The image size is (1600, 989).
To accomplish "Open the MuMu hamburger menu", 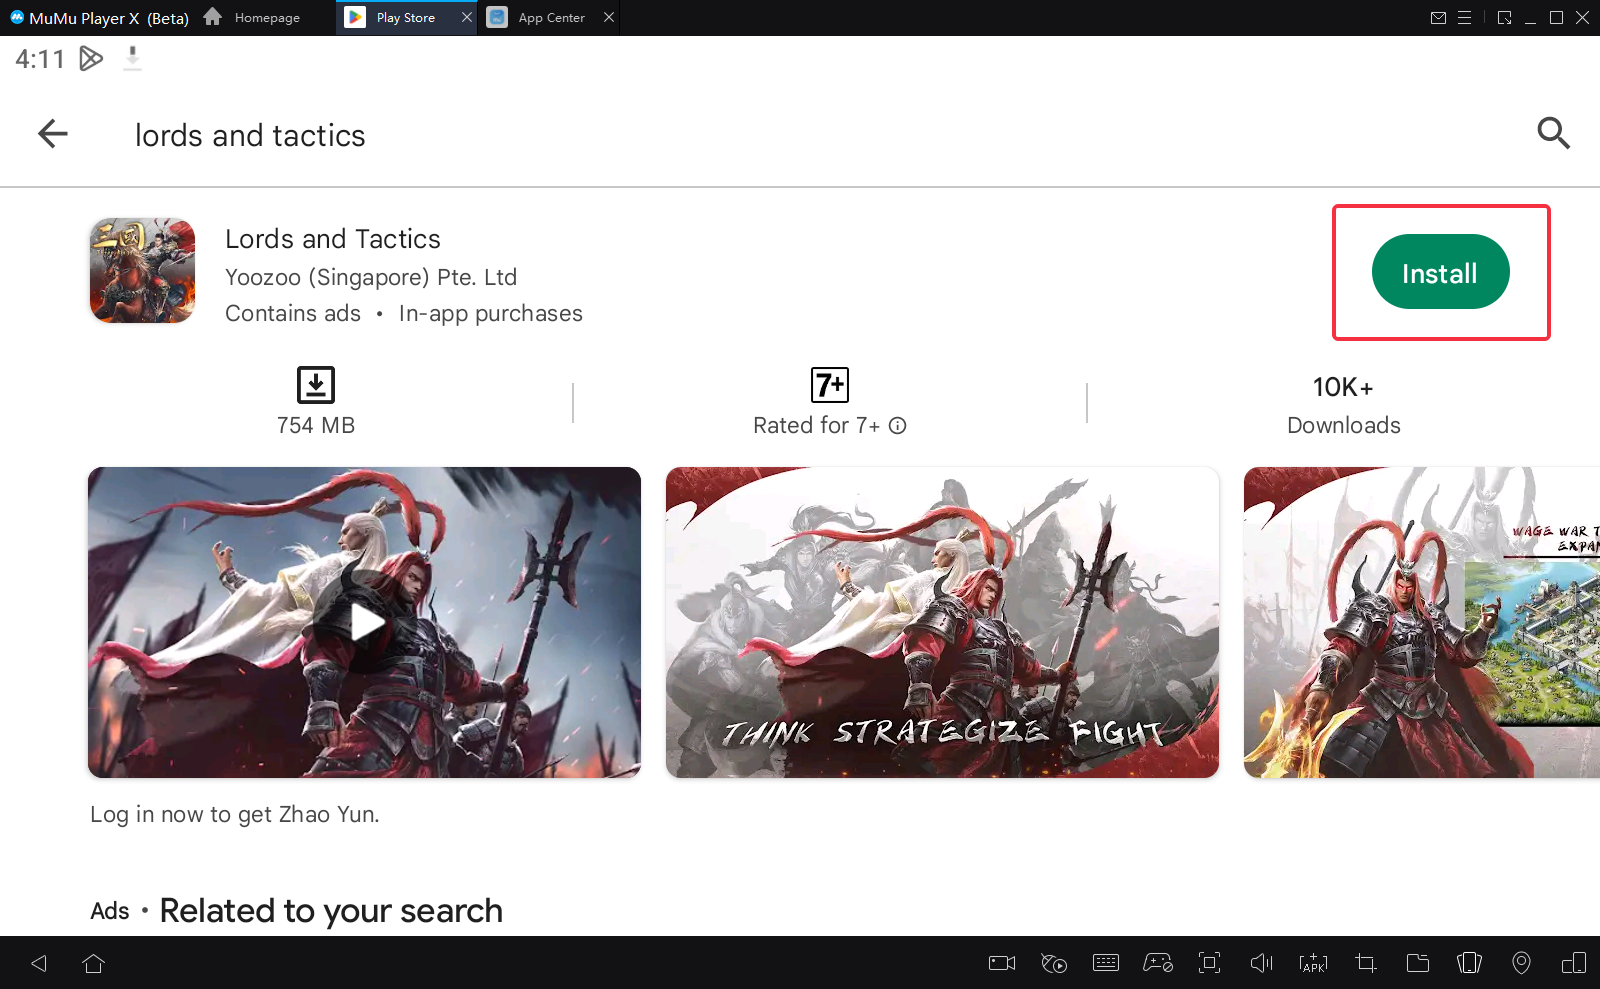I will [x=1464, y=17].
